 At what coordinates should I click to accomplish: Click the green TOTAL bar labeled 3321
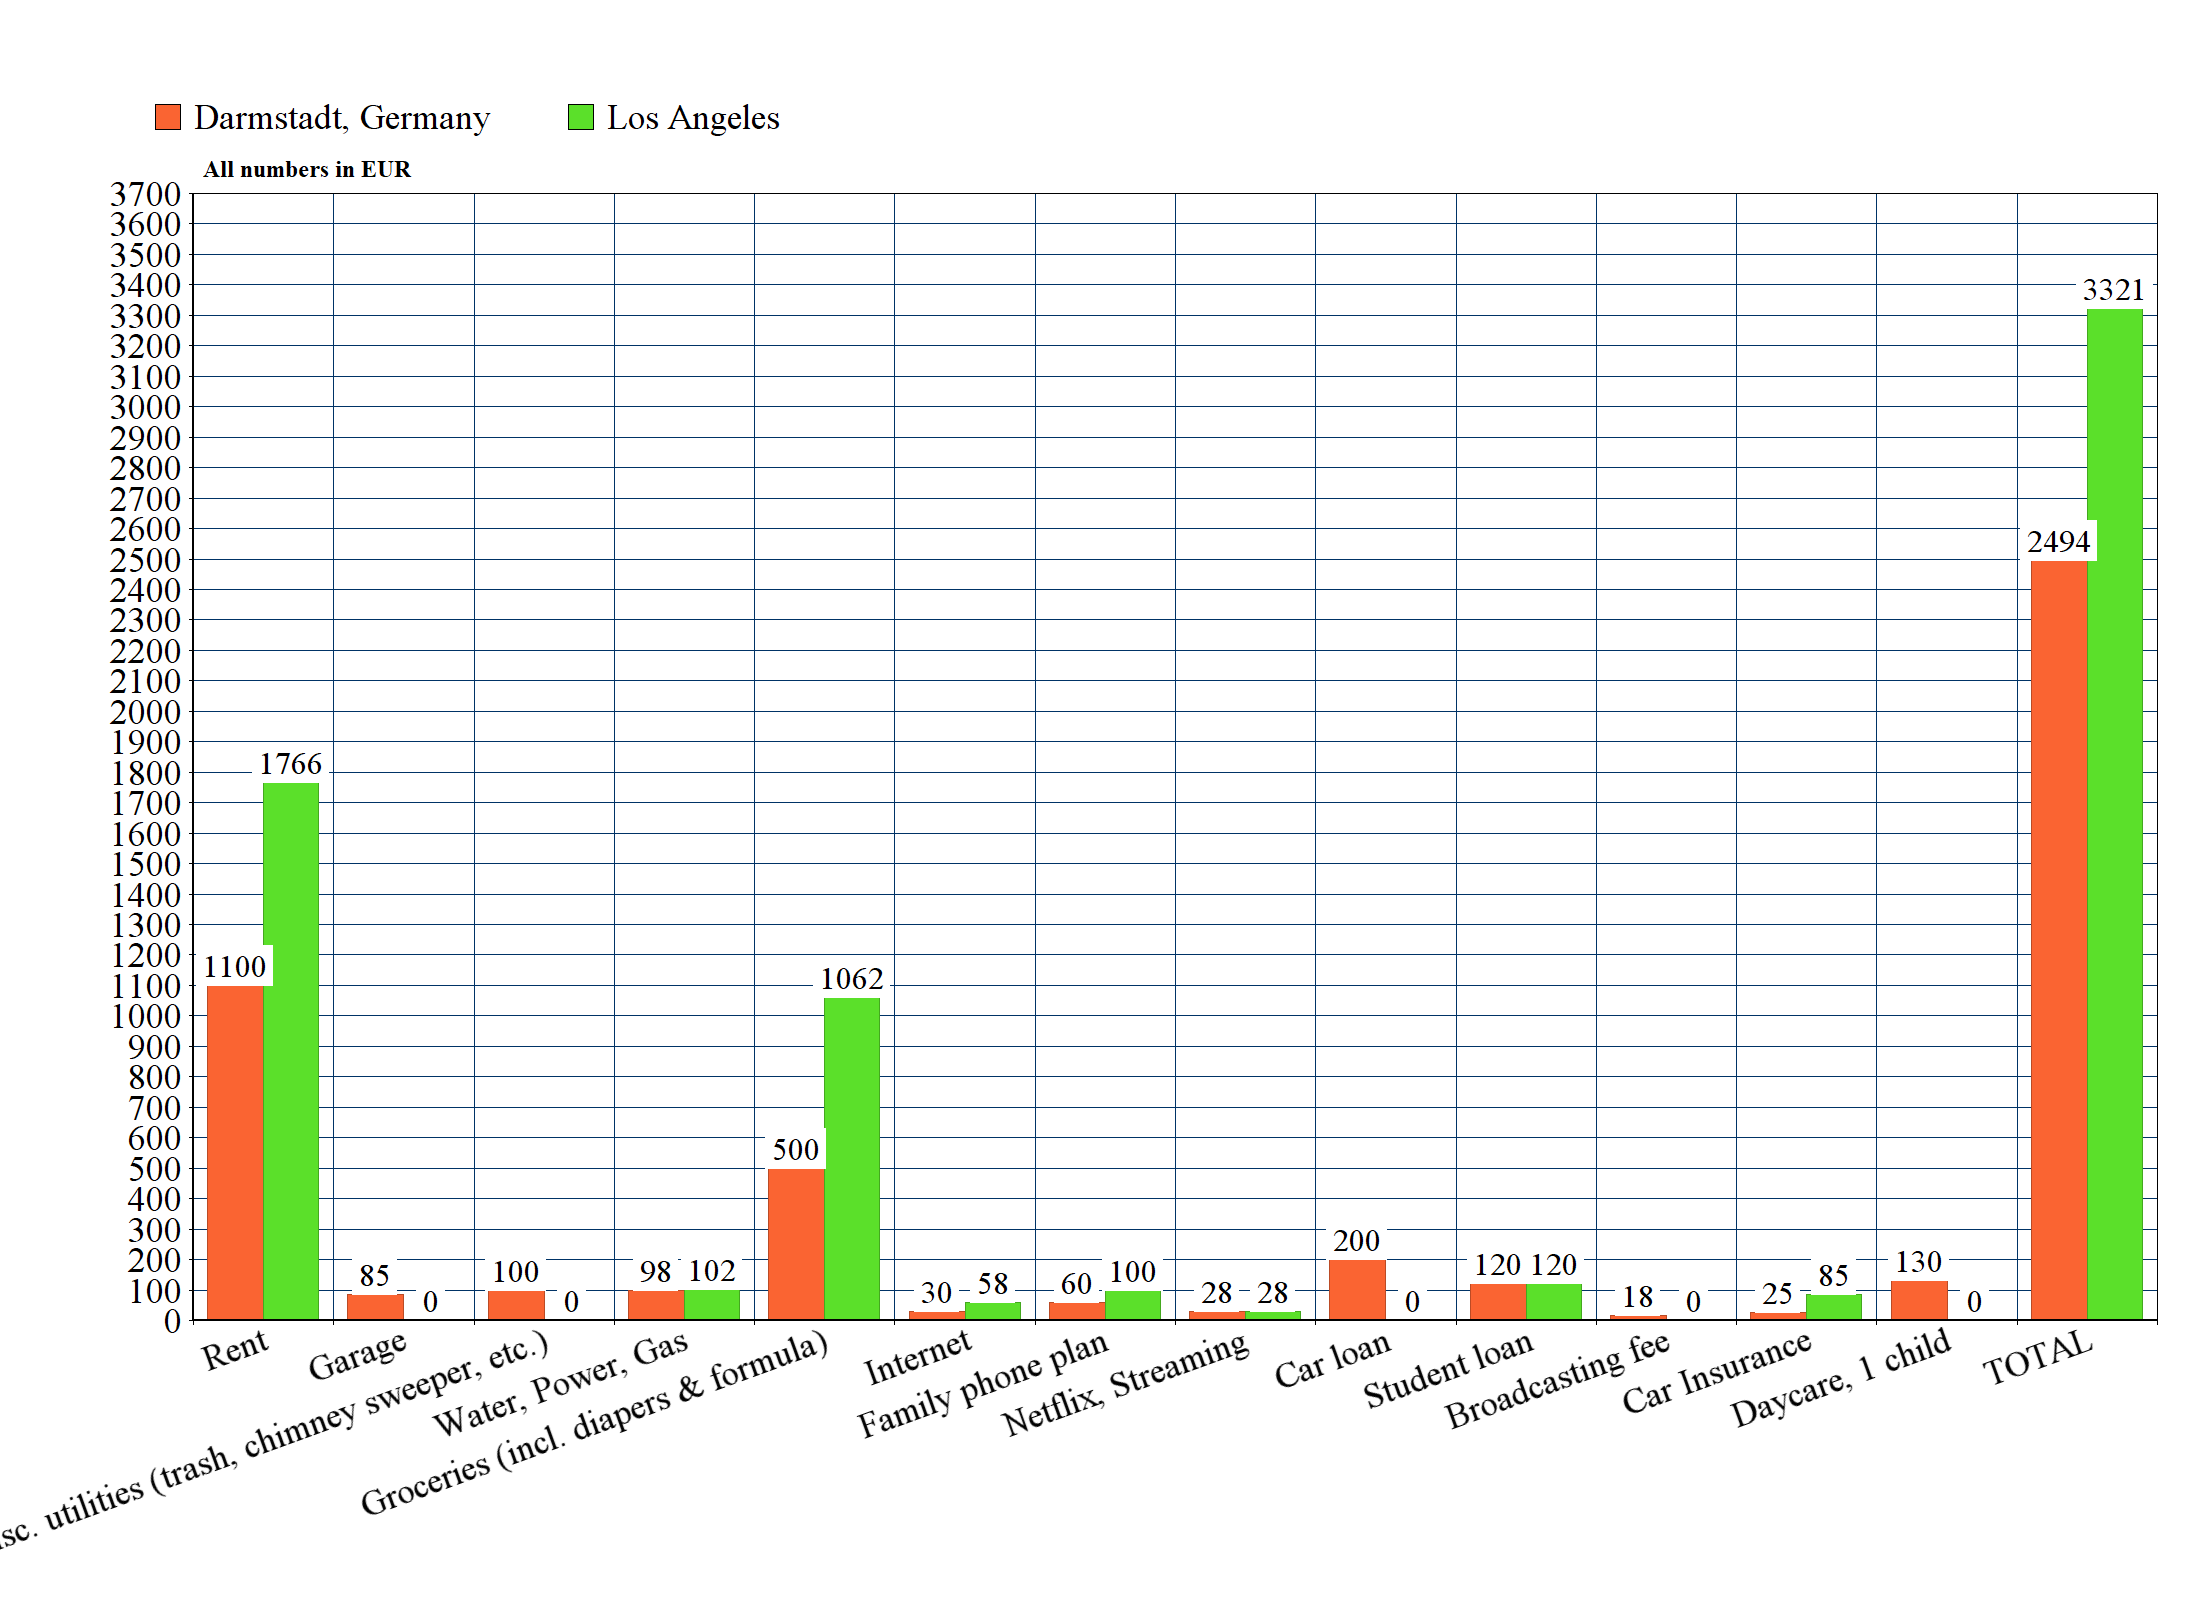(x=2114, y=814)
